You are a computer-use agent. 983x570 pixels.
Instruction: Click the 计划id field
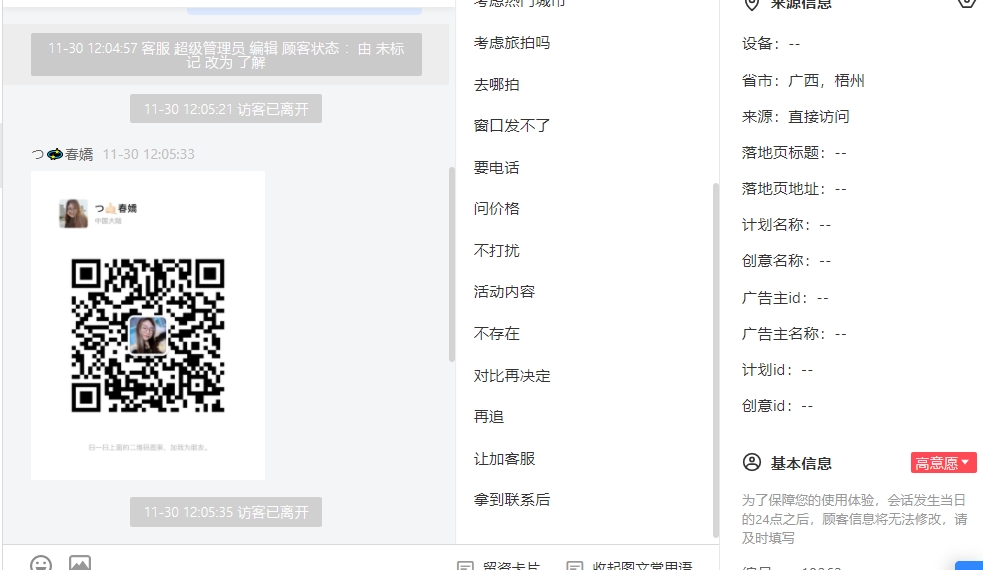coord(777,370)
